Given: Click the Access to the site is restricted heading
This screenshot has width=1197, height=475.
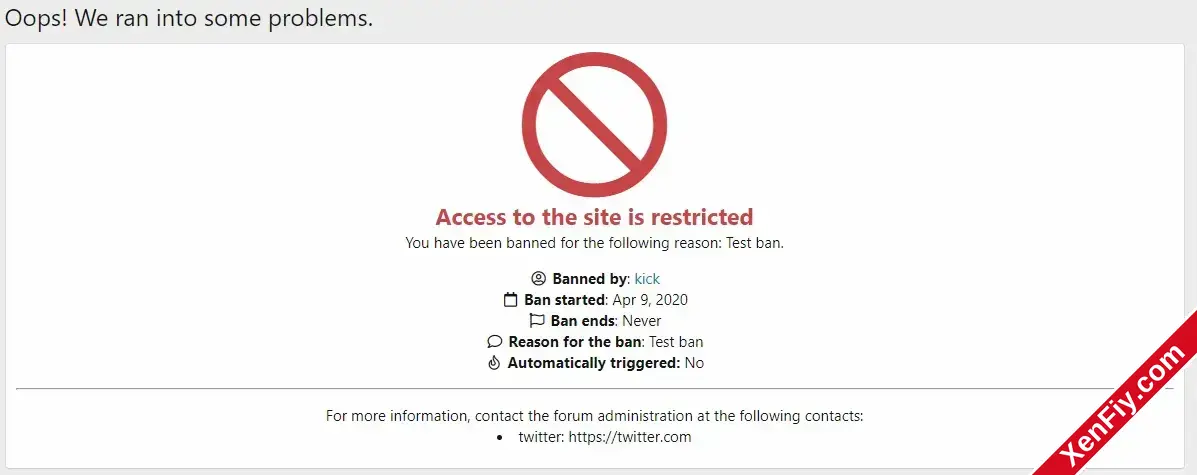Looking at the screenshot, I should (x=595, y=217).
